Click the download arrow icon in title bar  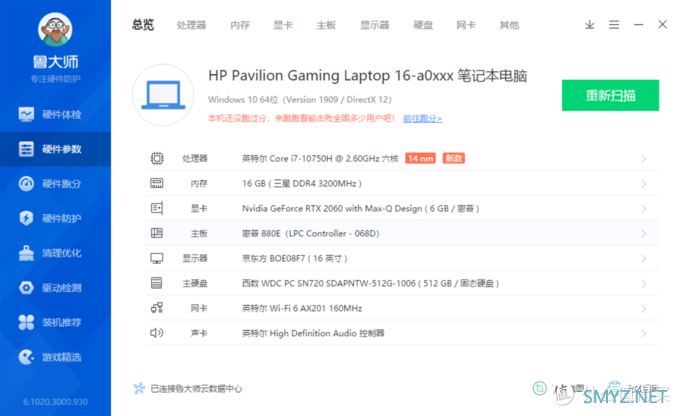[589, 25]
